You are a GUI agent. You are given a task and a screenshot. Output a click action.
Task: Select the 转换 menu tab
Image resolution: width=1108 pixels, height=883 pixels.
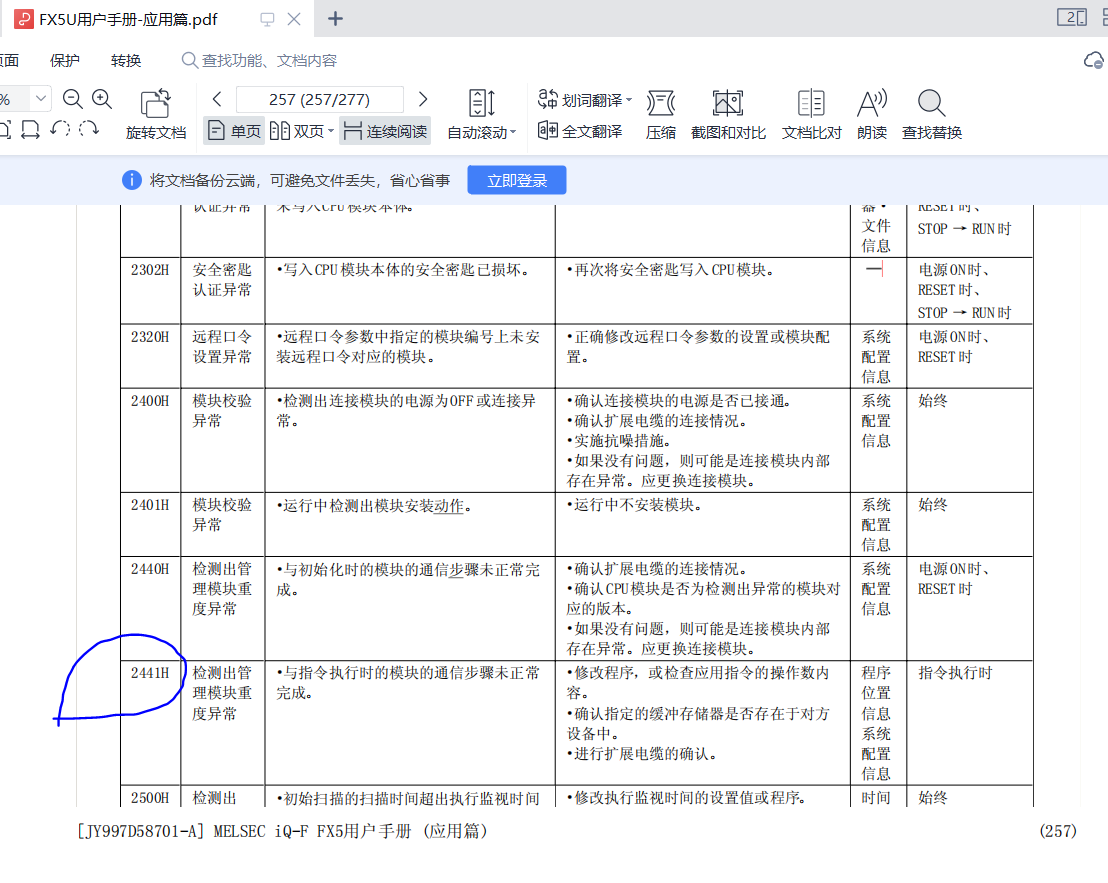126,61
